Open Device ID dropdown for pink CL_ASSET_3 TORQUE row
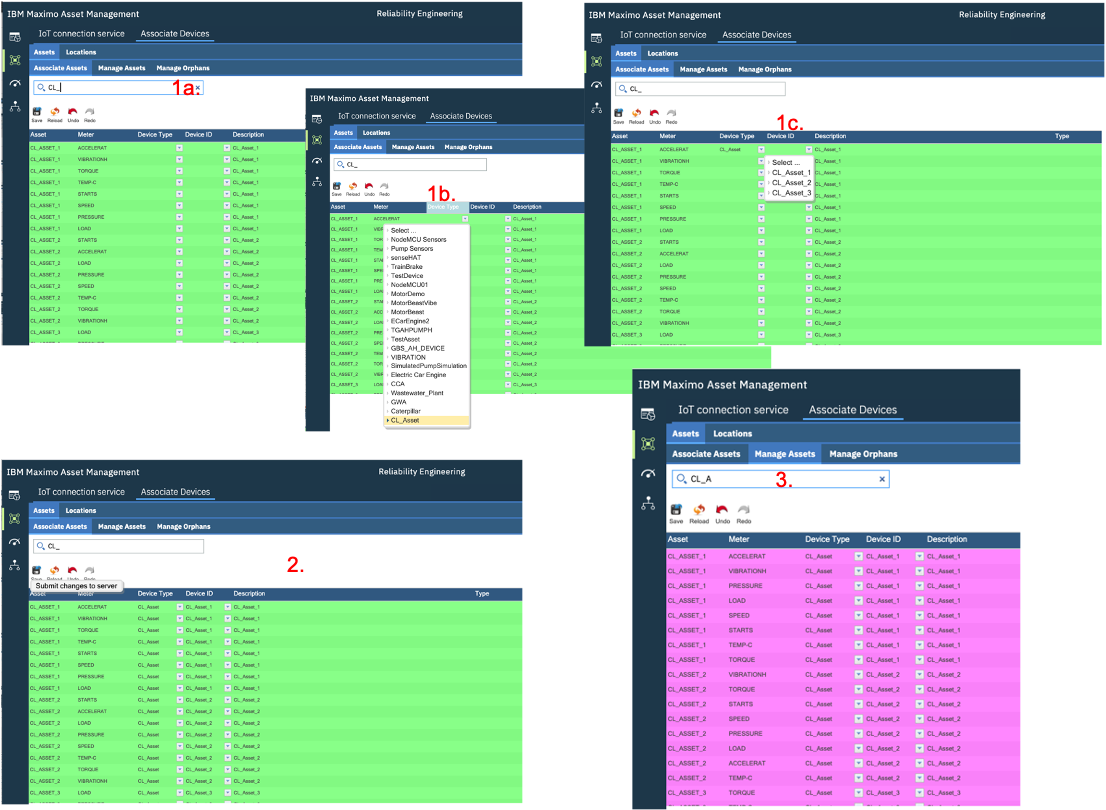This screenshot has height=810, width=1106. click(919, 793)
